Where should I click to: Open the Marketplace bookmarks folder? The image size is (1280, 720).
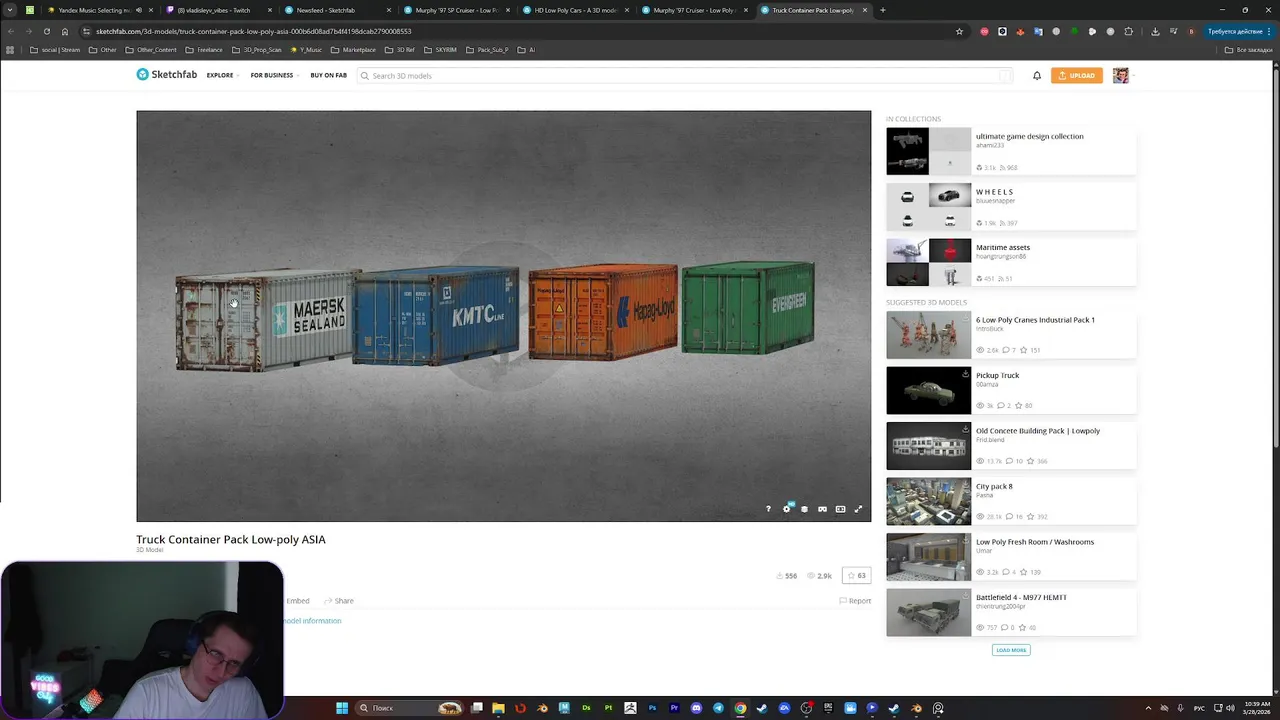pyautogui.click(x=354, y=50)
